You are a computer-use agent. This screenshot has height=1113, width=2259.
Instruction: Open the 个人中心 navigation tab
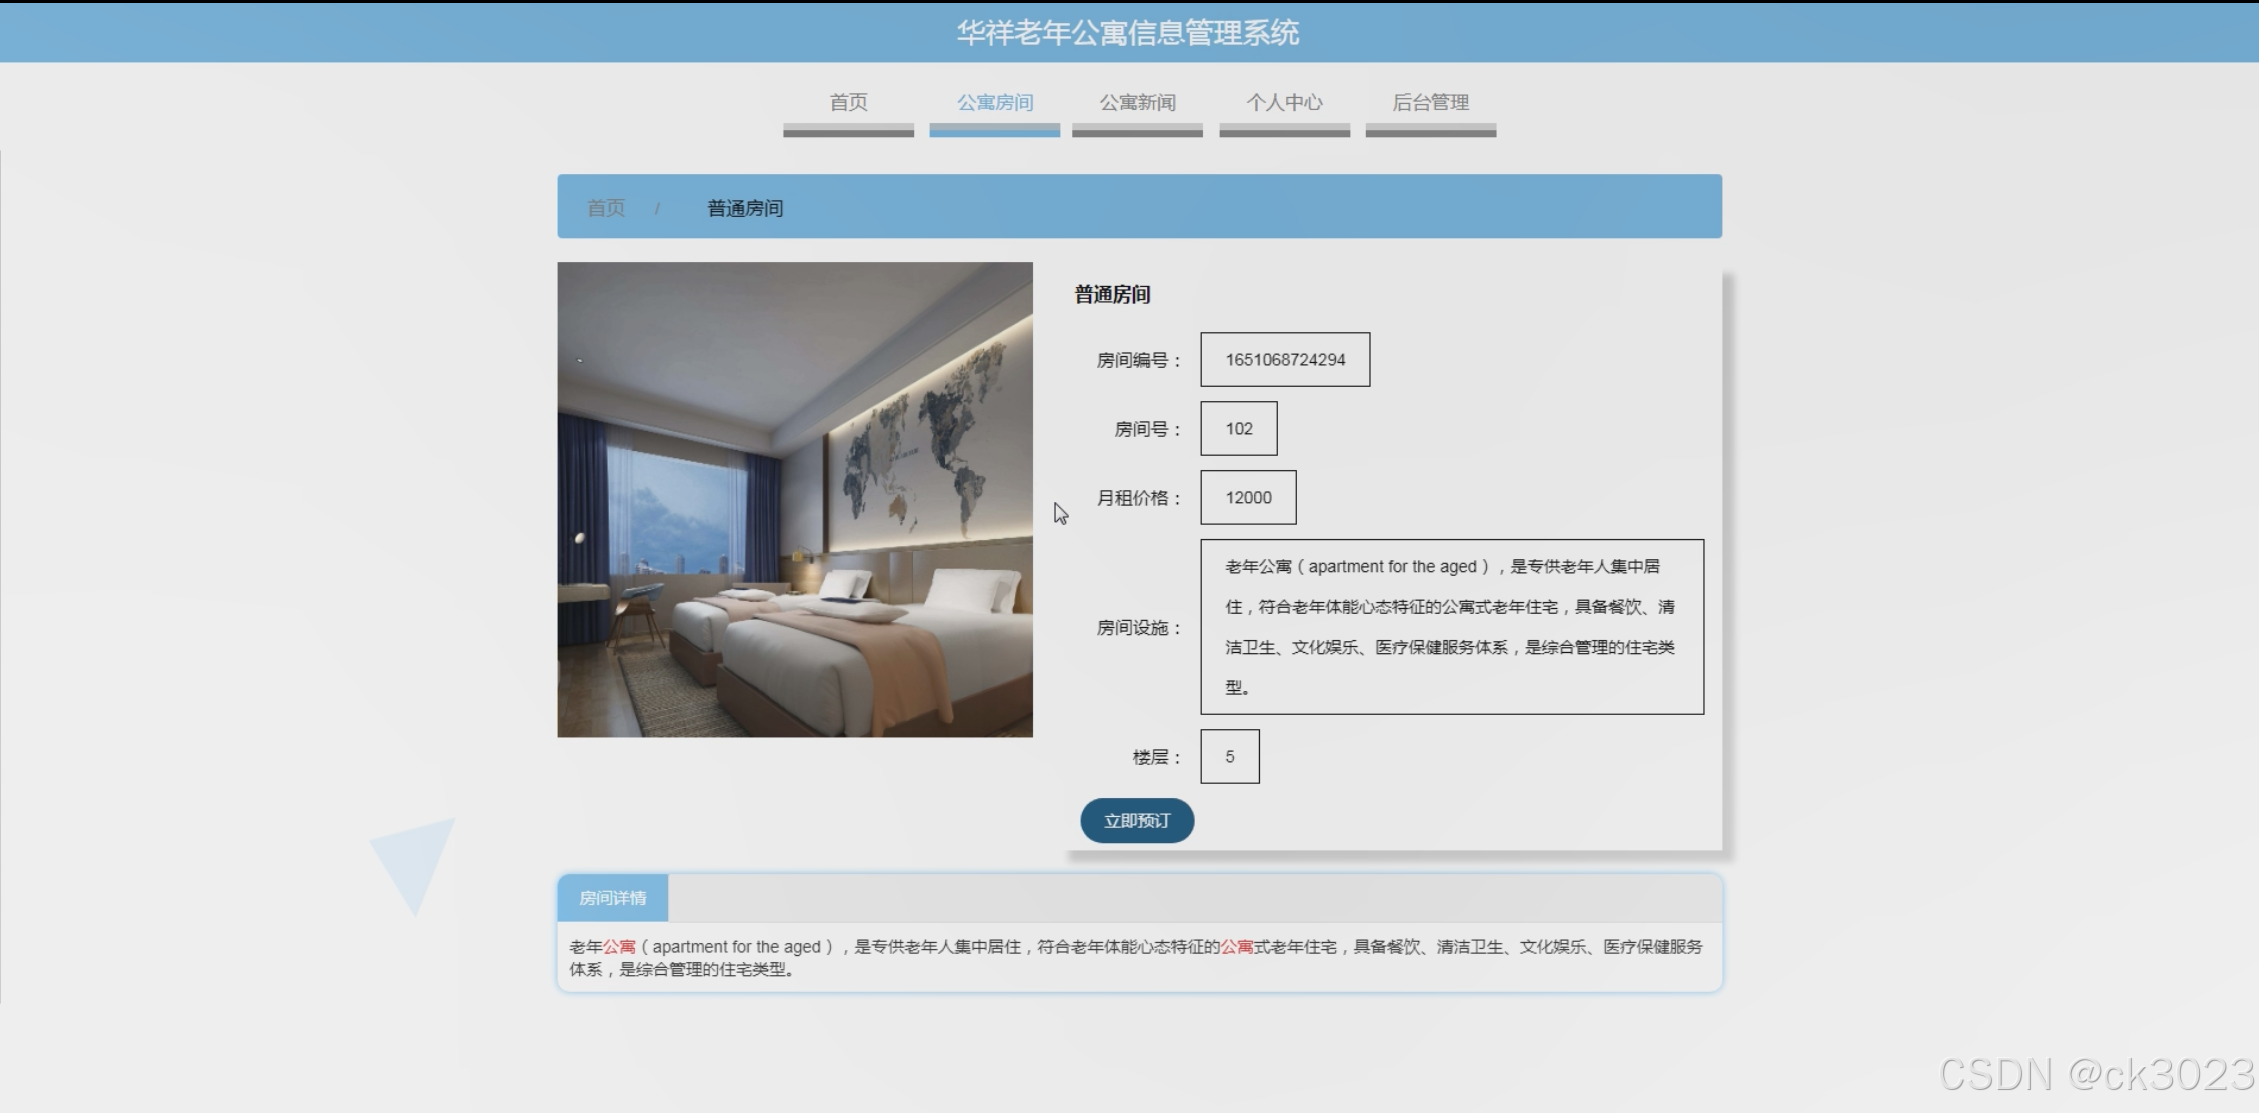[x=1284, y=103]
